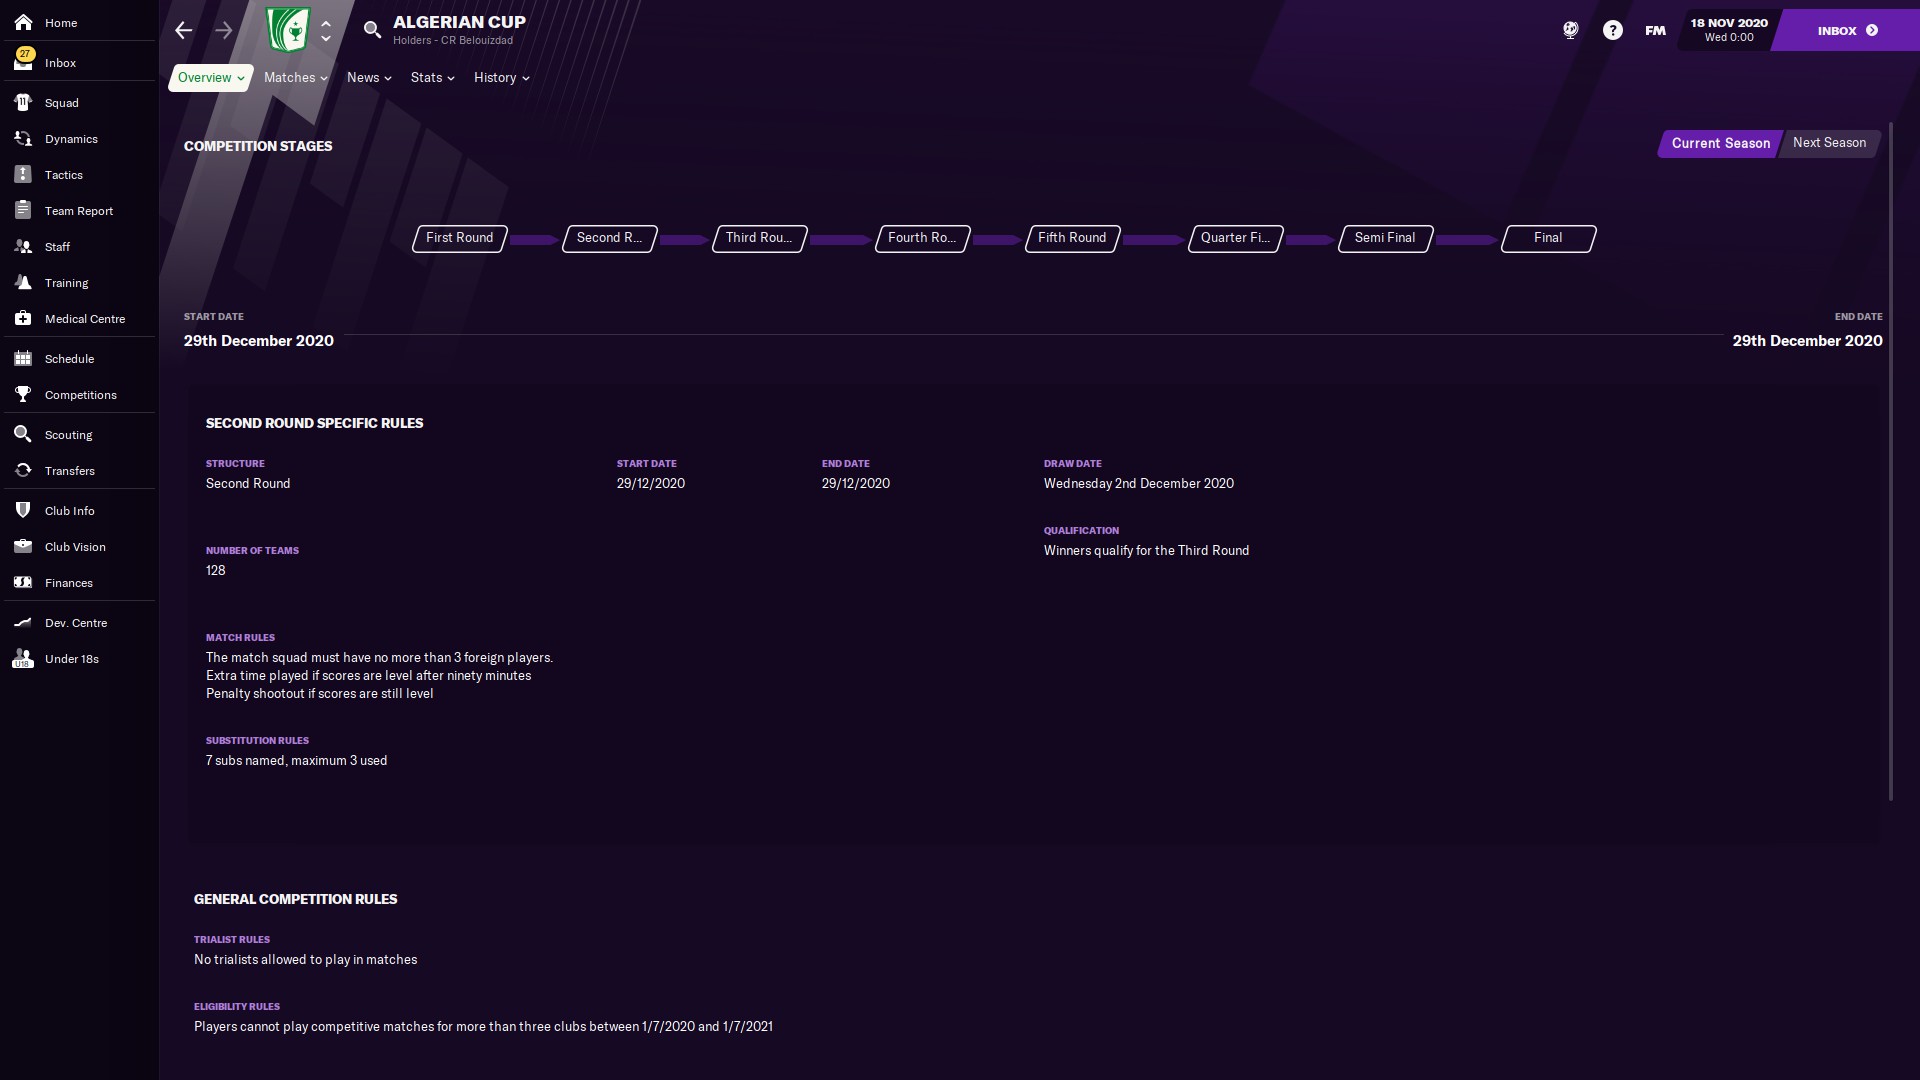This screenshot has width=1920, height=1080.
Task: Open the Finances icon
Action: 23,582
